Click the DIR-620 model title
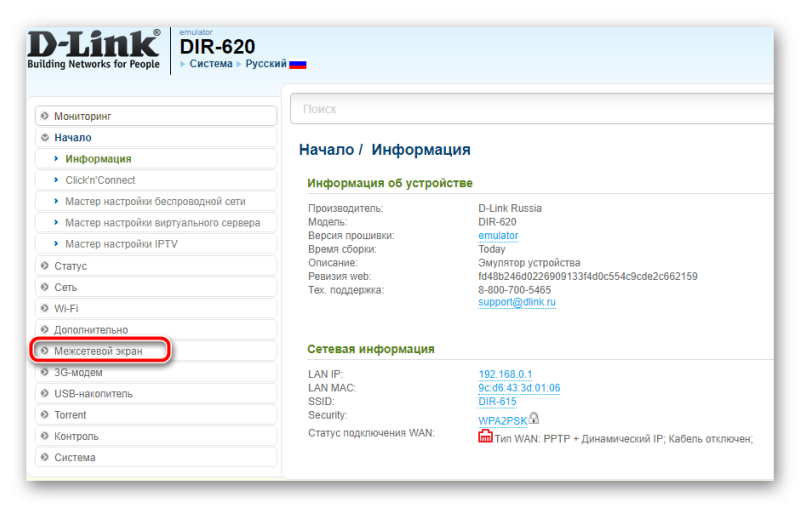Image resolution: width=800 pixels, height=508 pixels. pyautogui.click(x=217, y=47)
